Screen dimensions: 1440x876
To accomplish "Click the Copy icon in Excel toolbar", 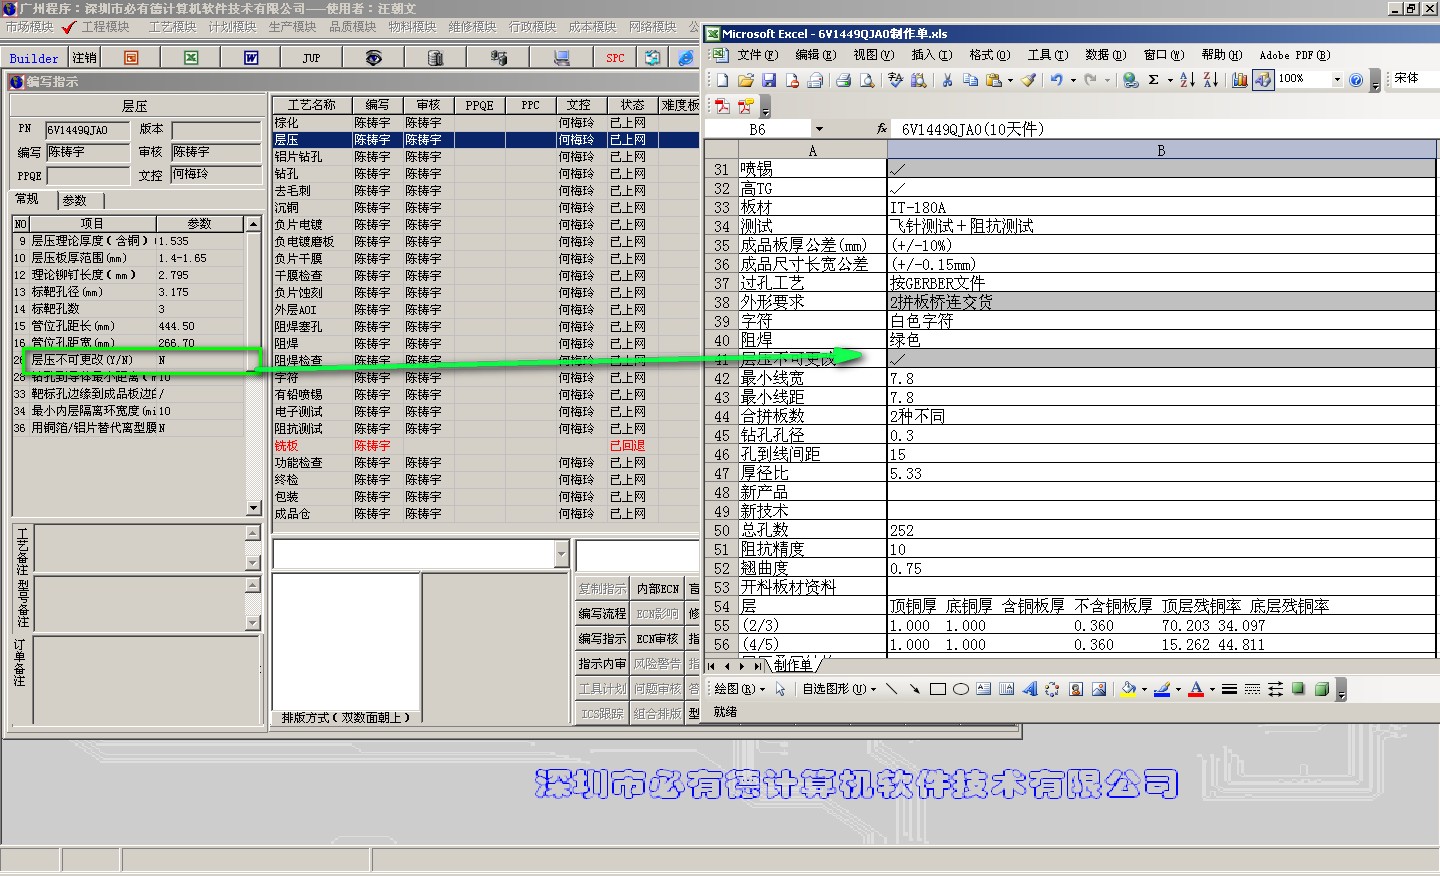I will [970, 80].
